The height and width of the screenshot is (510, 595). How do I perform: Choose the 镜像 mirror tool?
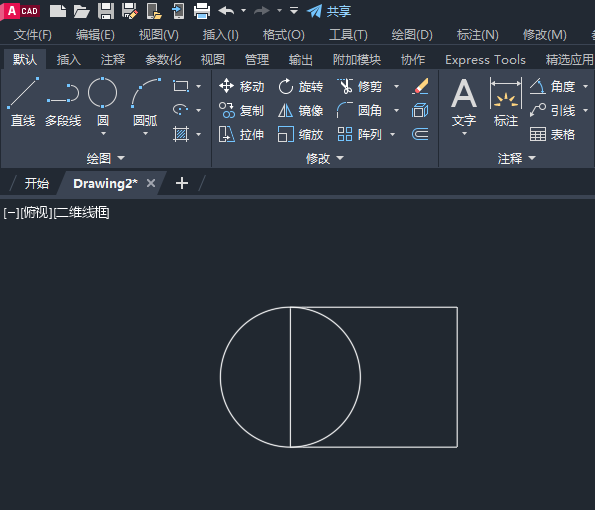(x=301, y=111)
